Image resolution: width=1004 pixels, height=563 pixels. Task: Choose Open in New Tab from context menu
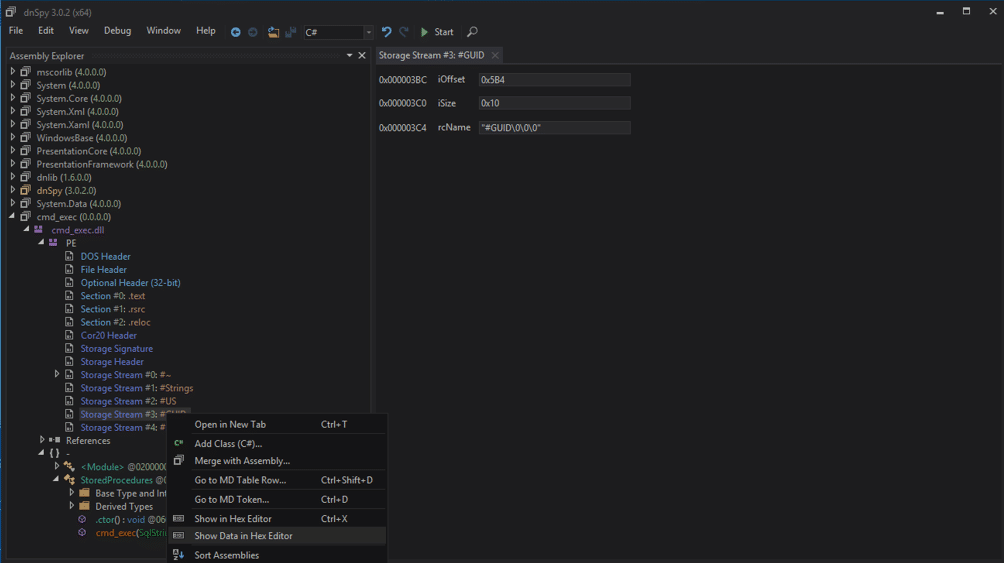(x=277, y=424)
